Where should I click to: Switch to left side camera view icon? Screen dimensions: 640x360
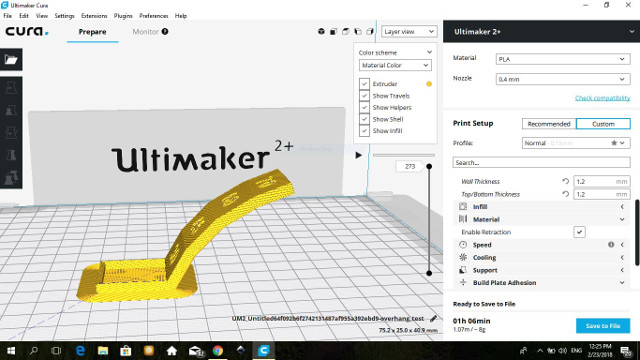pos(358,31)
